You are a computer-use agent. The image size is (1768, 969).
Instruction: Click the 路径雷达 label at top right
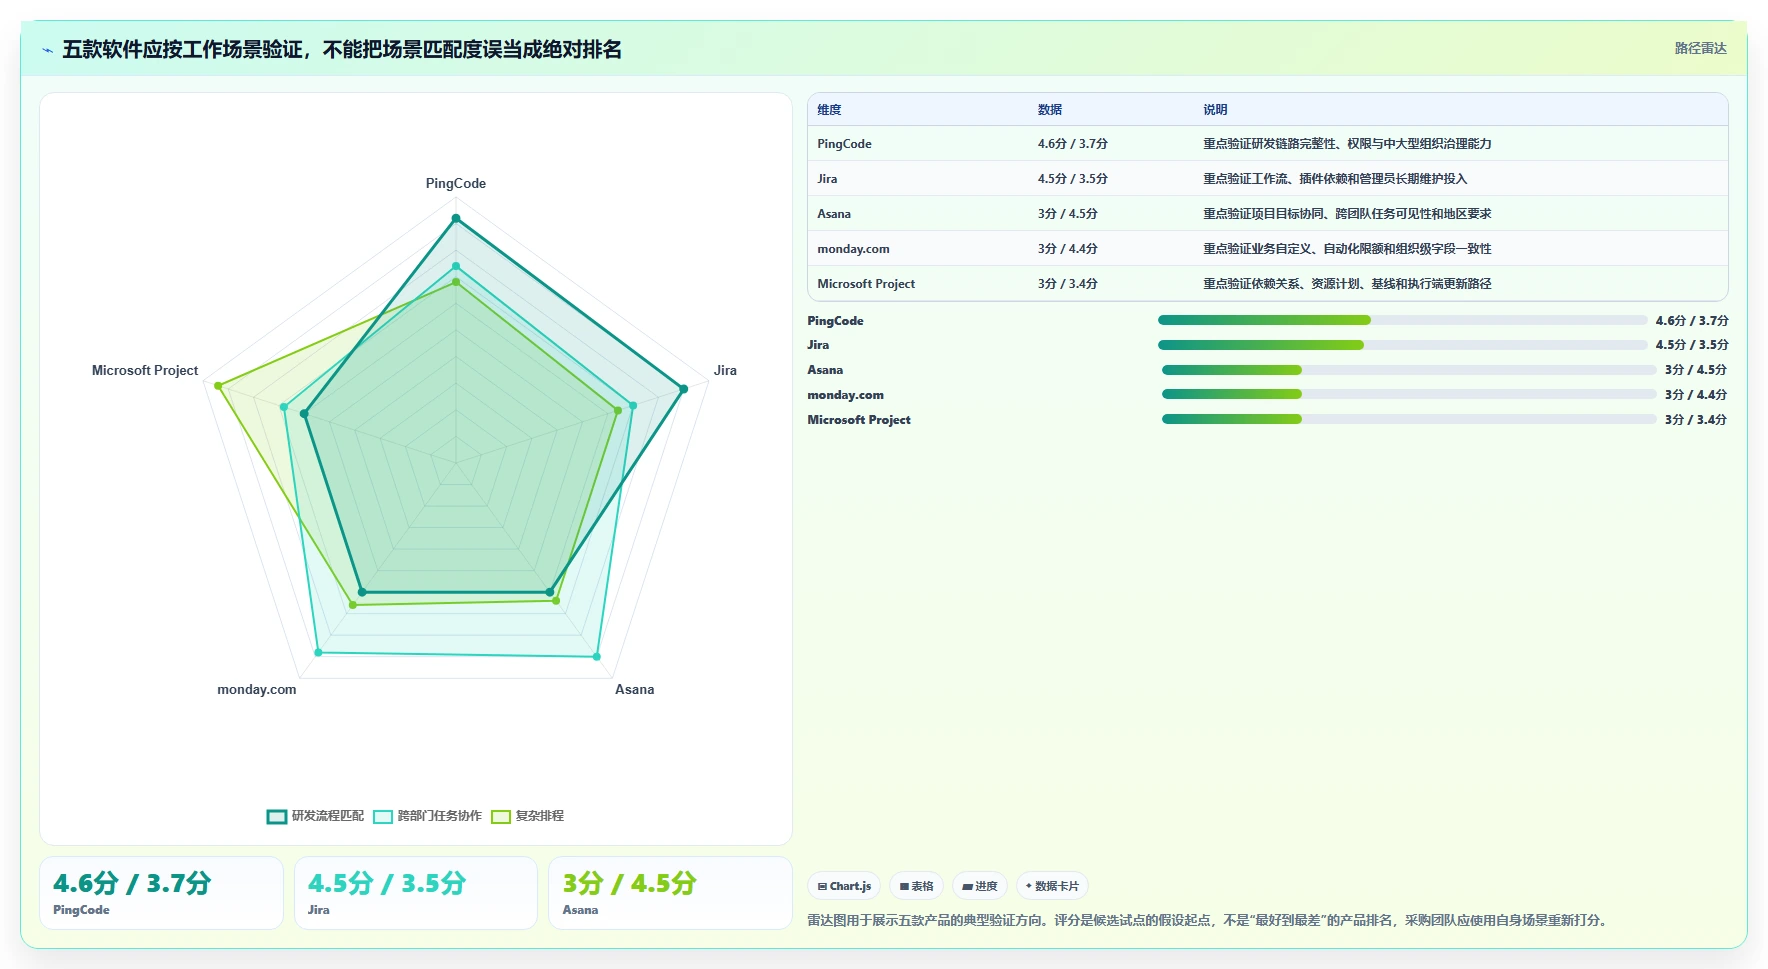(1700, 48)
